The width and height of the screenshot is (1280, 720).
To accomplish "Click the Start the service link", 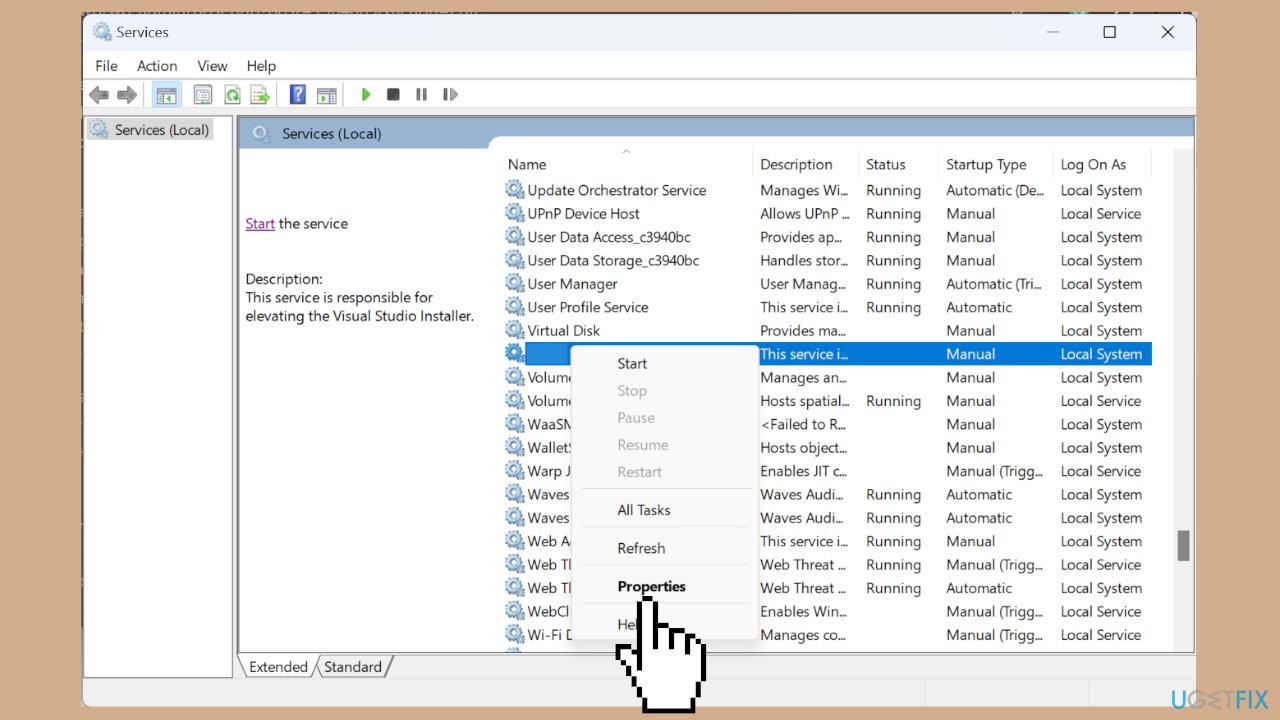I will click(260, 224).
